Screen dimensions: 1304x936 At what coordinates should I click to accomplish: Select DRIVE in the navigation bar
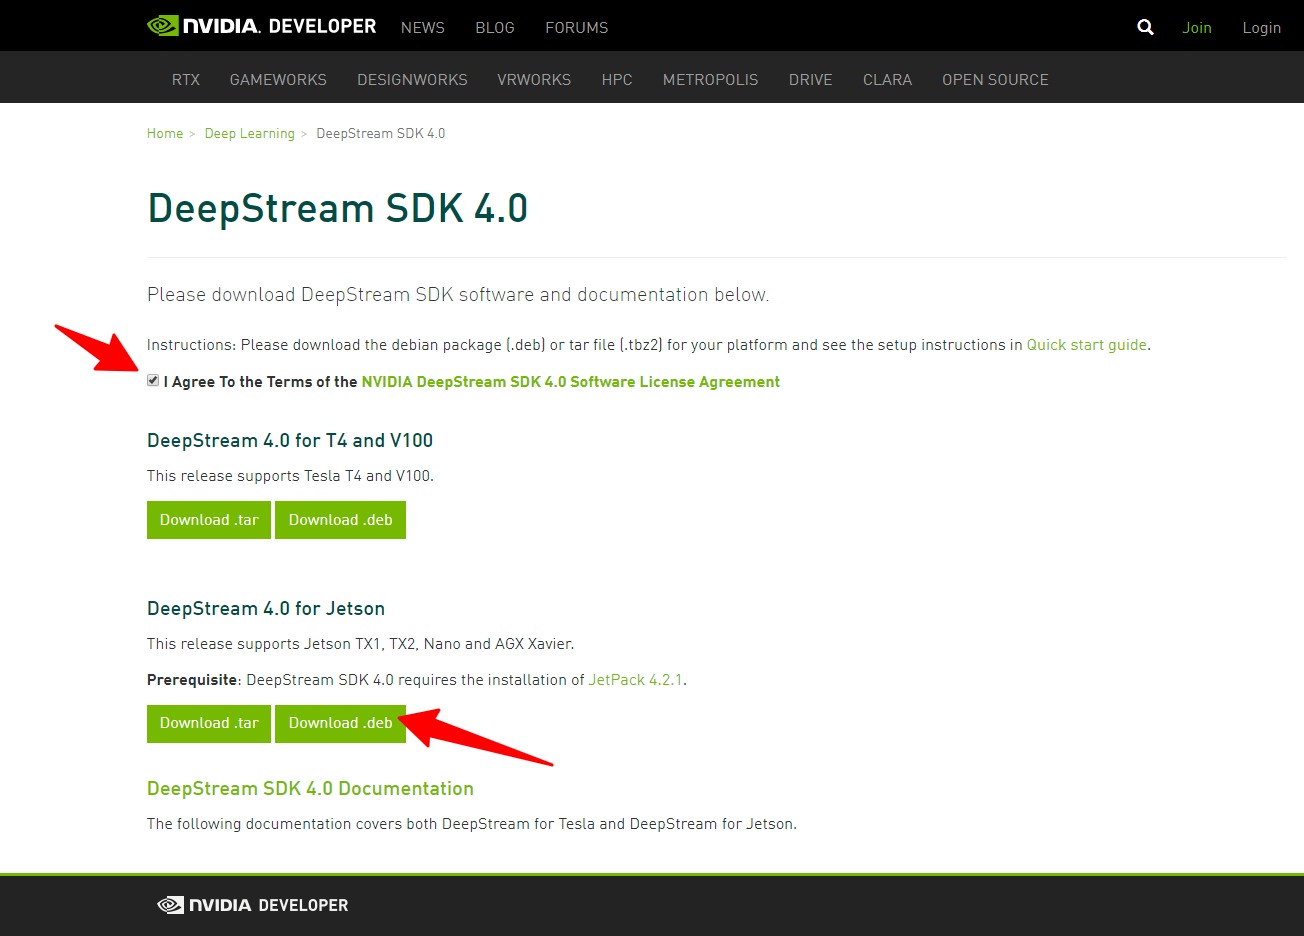(811, 80)
